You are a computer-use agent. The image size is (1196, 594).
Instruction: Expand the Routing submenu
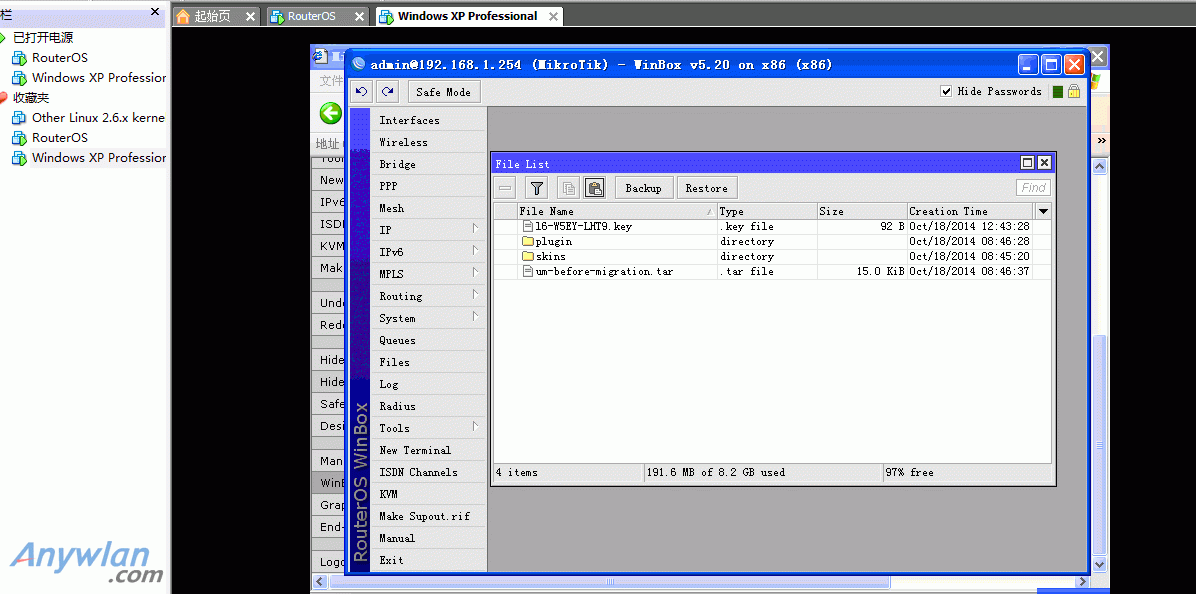[x=427, y=296]
